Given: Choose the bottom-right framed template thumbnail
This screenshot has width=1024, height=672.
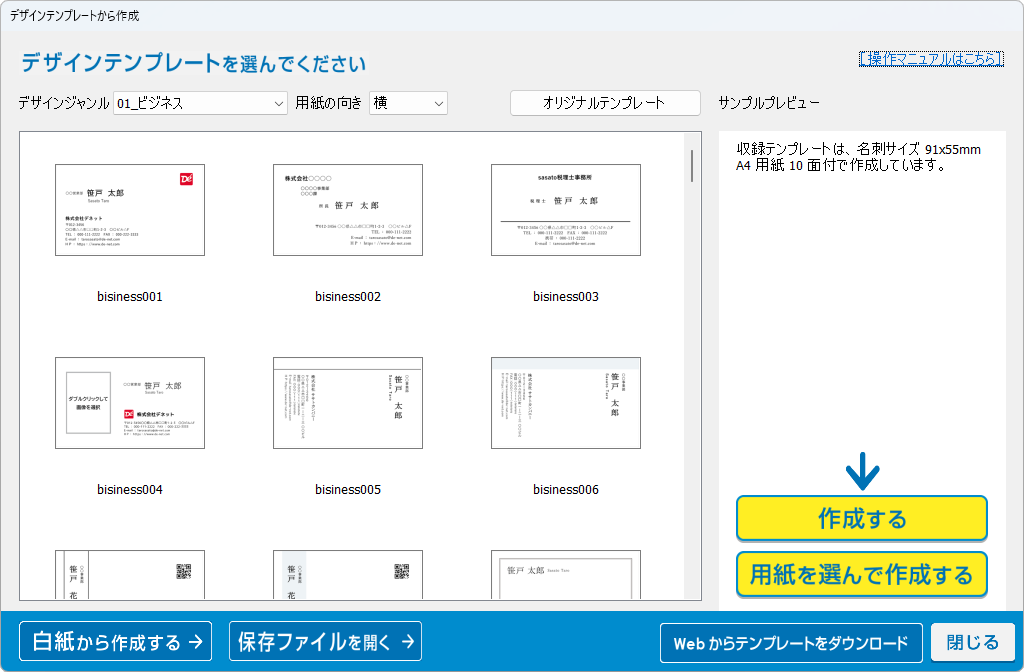Looking at the screenshot, I should pos(566,575).
